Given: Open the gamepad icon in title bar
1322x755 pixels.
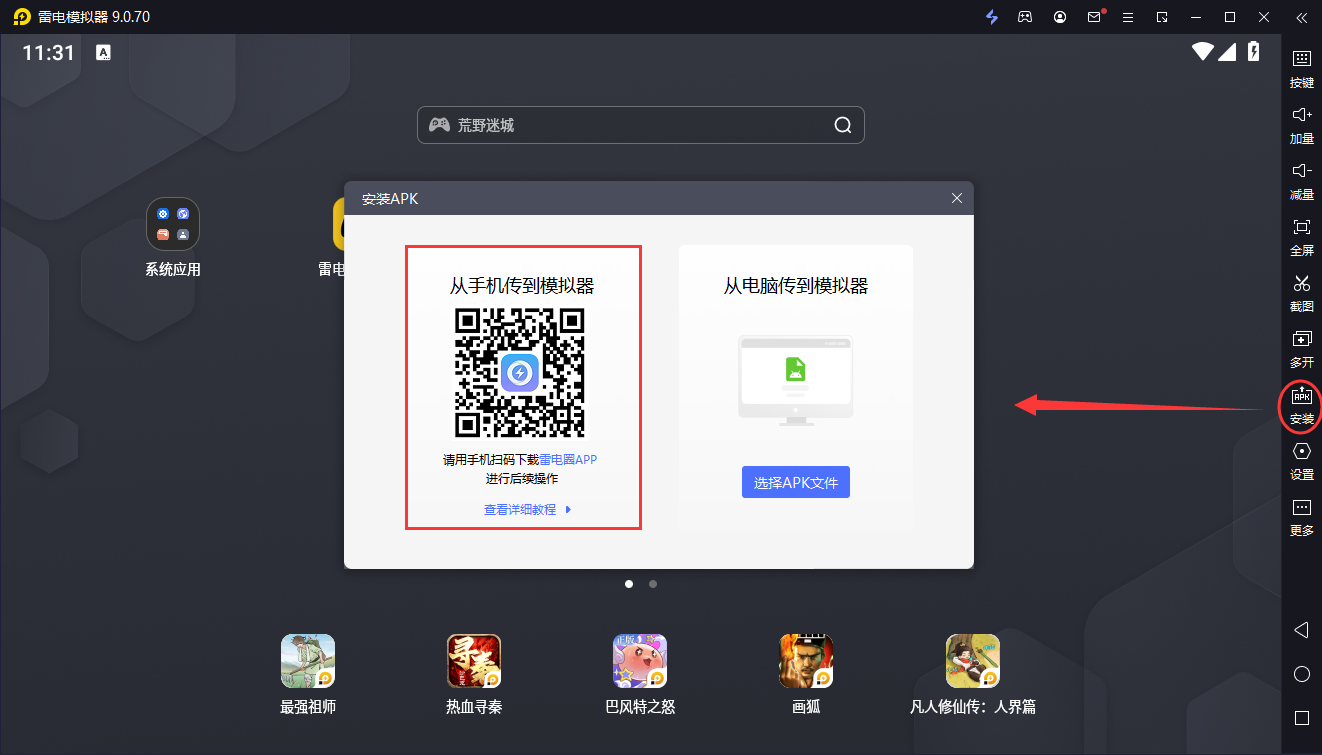Looking at the screenshot, I should click(1025, 17).
